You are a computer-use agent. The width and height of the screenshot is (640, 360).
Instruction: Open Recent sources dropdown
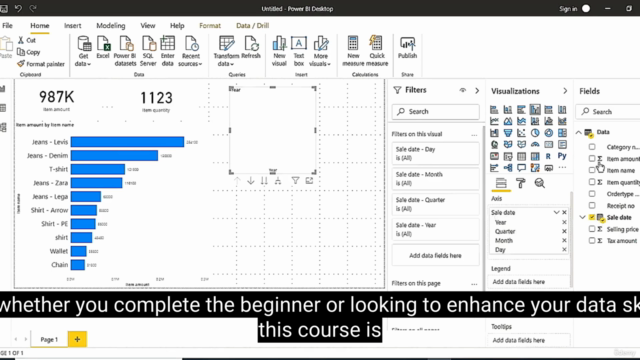(191, 51)
